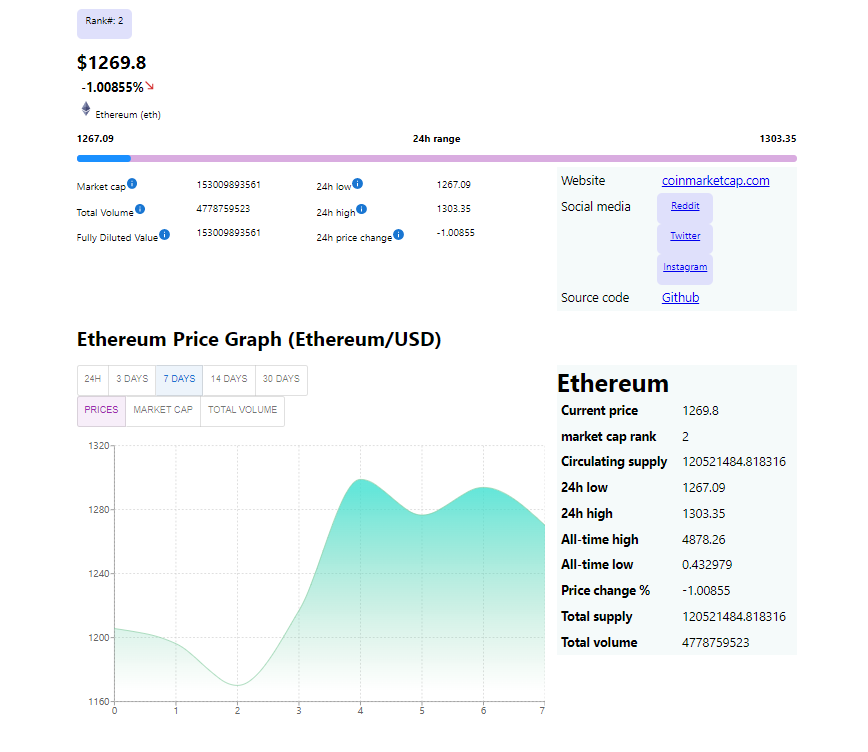This screenshot has height=752, width=868.
Task: Select the 3 DAYS time range tab
Action: pos(132,379)
